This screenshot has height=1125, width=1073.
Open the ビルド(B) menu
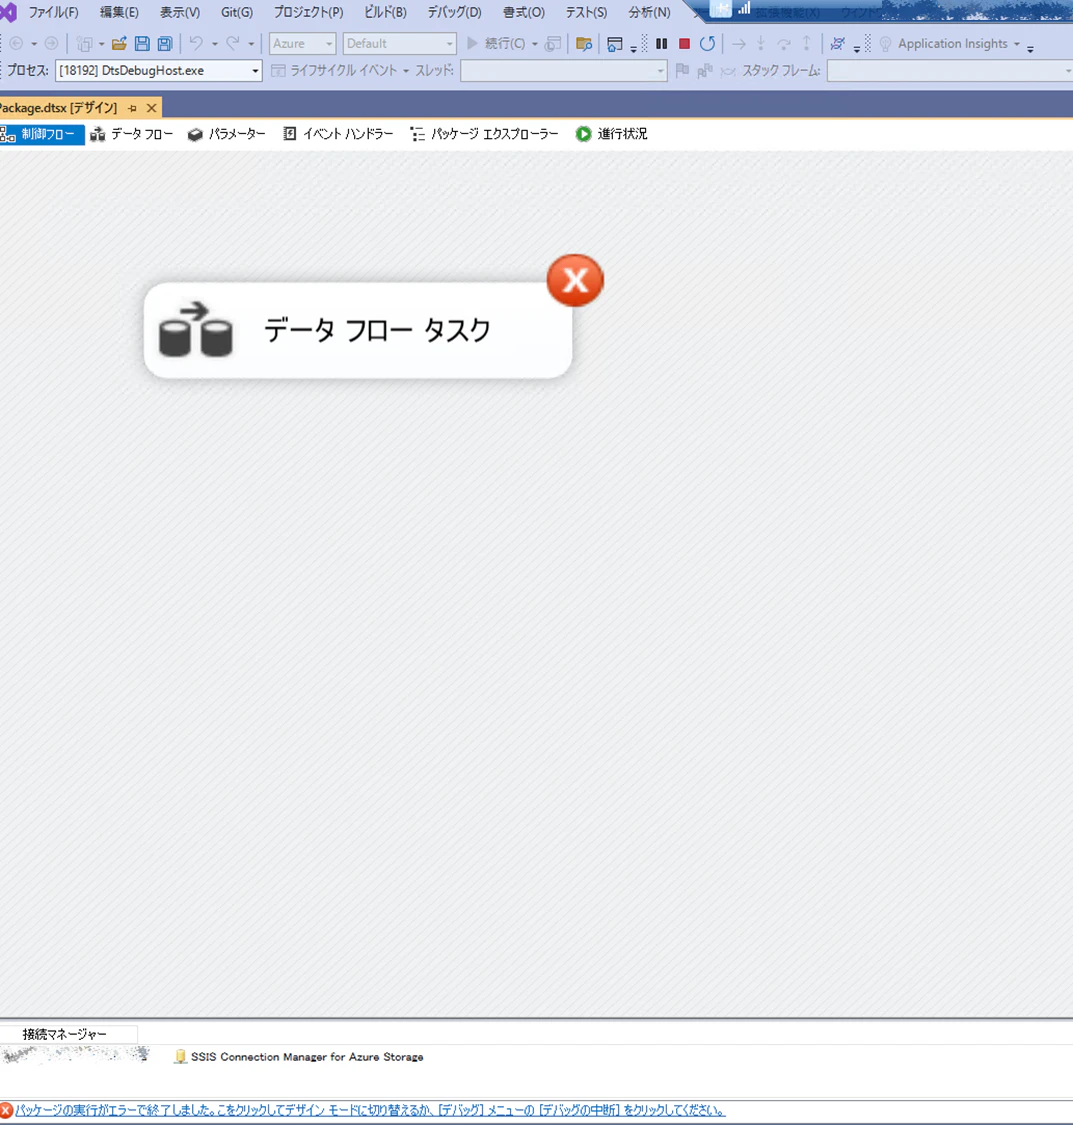[x=385, y=12]
